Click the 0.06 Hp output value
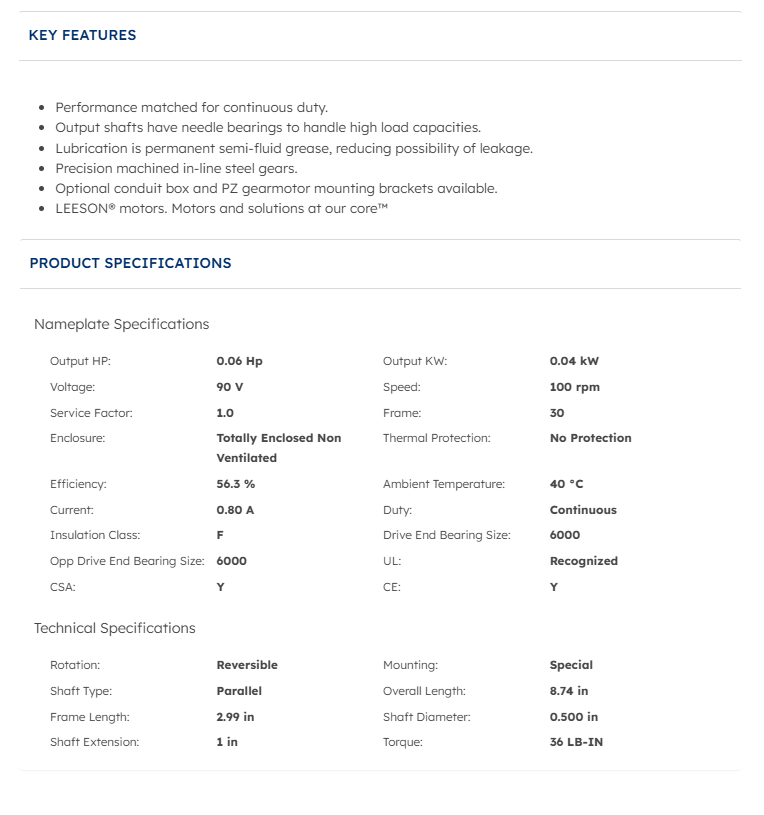 (x=239, y=361)
